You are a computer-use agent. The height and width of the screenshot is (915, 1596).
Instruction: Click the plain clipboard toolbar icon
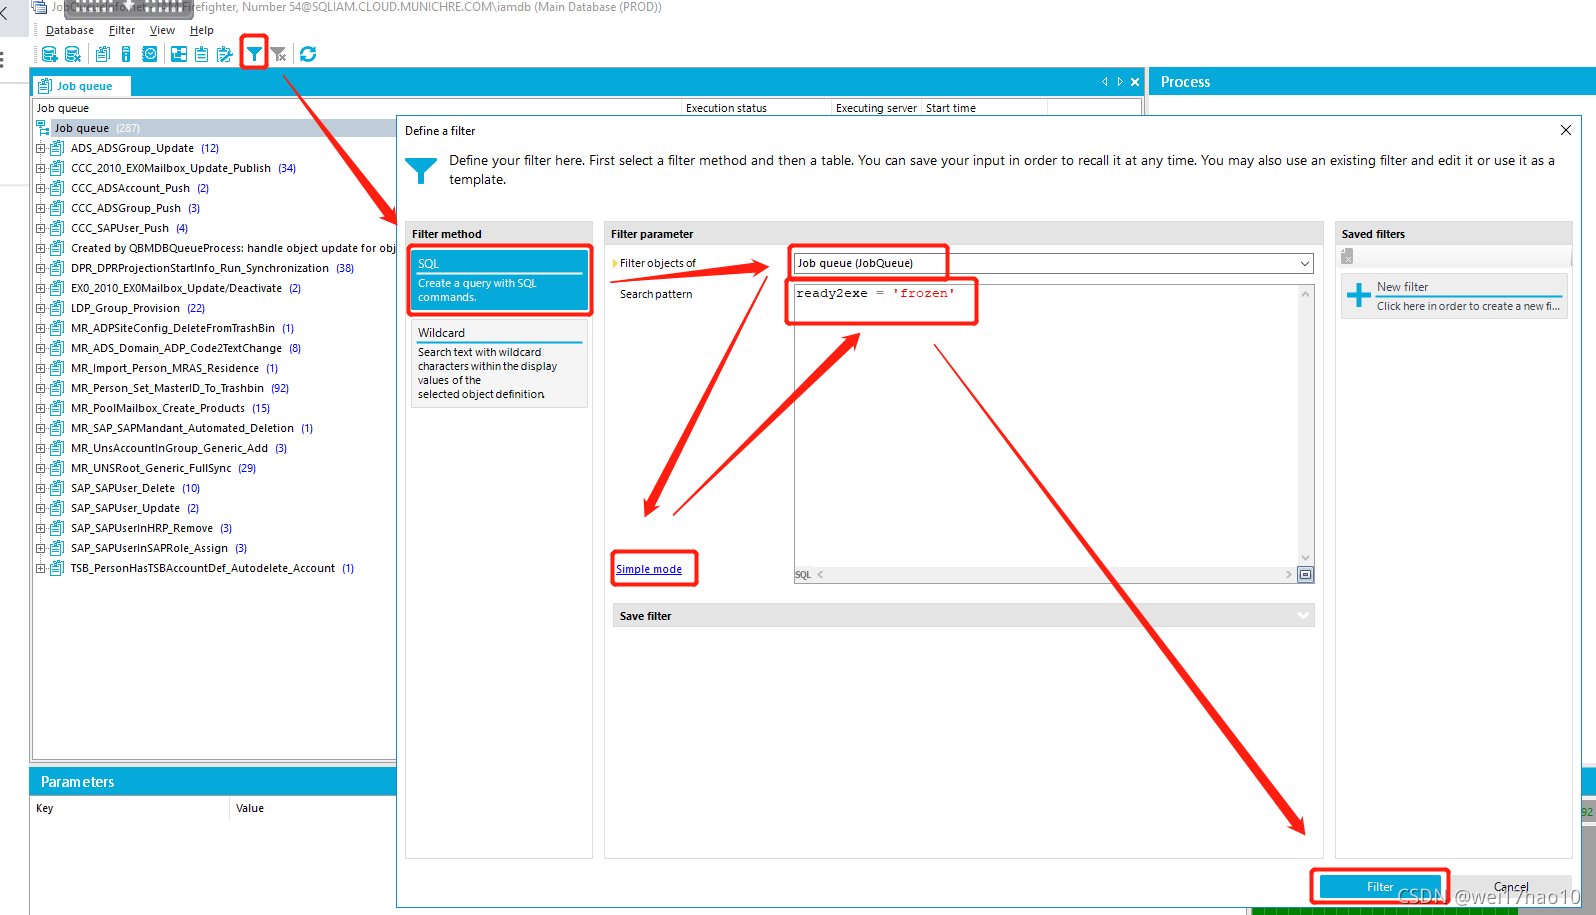(x=202, y=54)
